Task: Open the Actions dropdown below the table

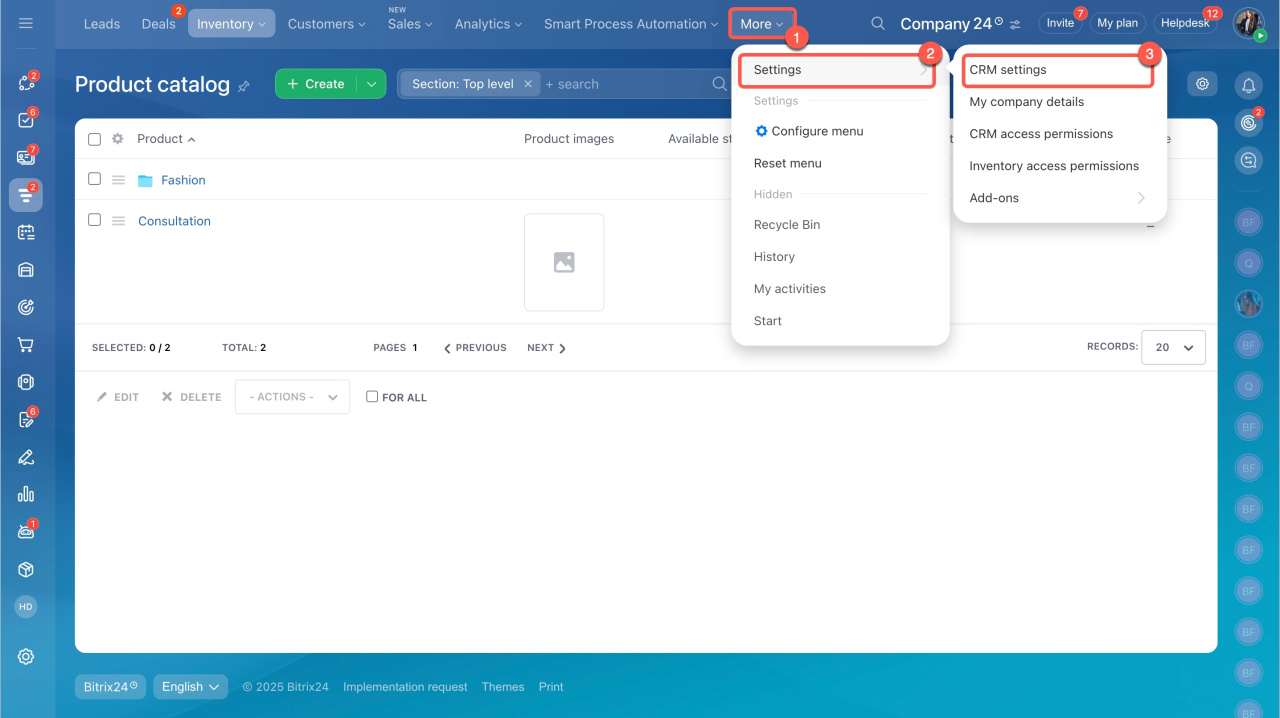Action: (293, 397)
